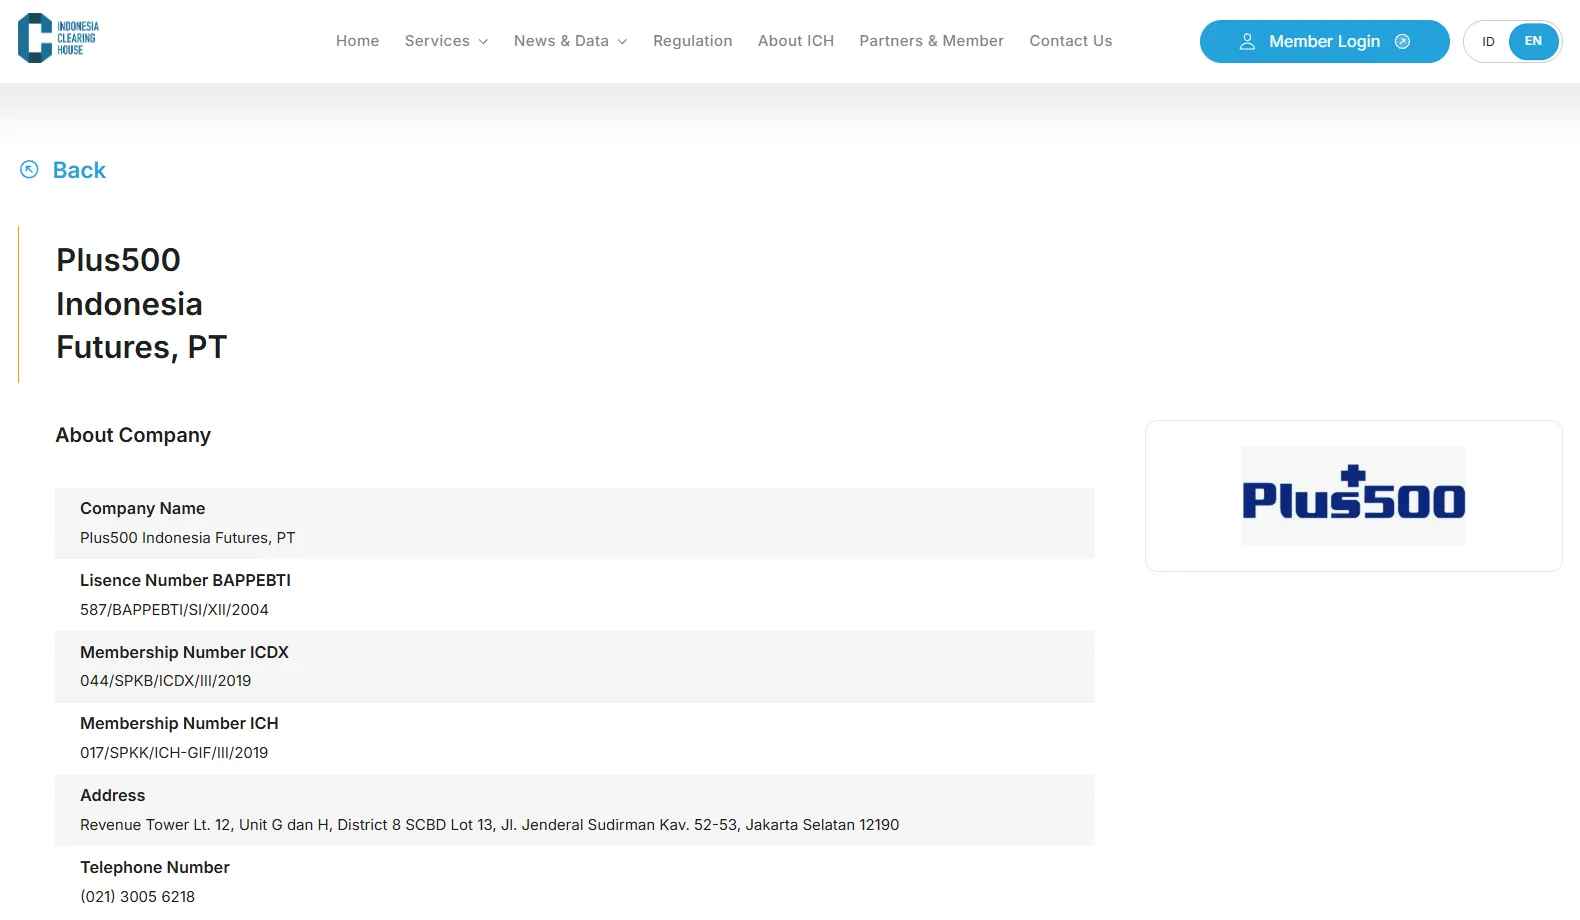1580x920 pixels.
Task: Click the Revenue Tower address text
Action: click(489, 825)
